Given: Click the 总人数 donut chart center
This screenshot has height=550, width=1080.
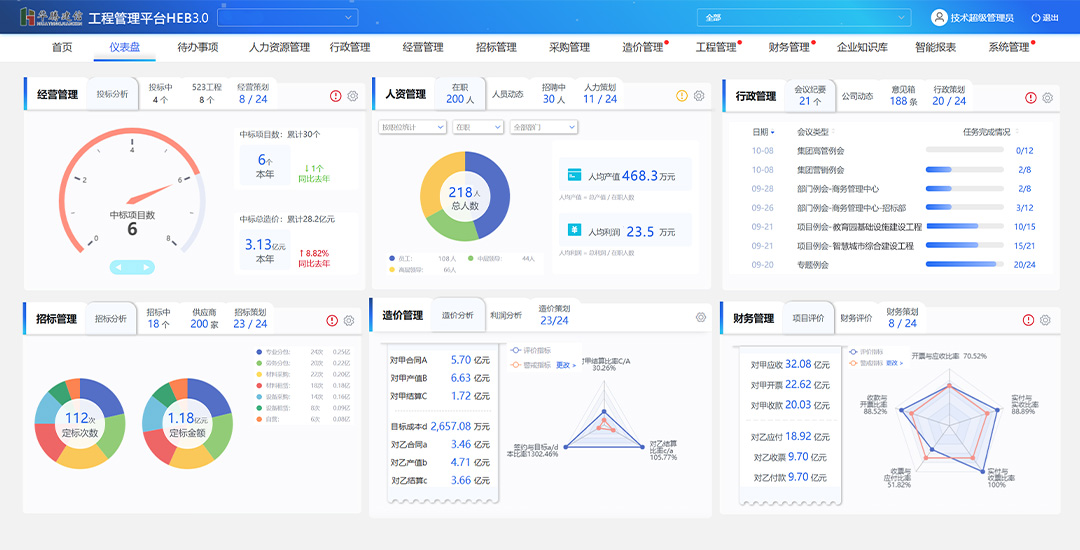Looking at the screenshot, I should point(465,196).
